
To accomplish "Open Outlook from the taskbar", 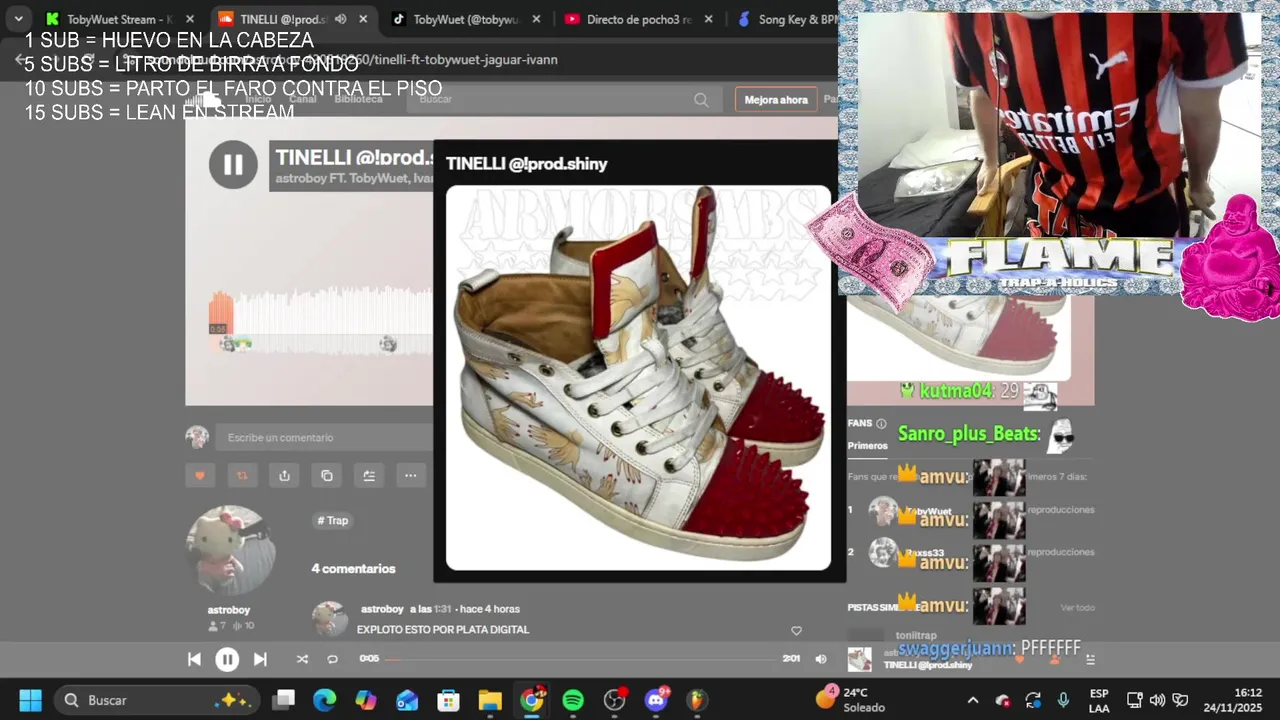I will (x=407, y=700).
